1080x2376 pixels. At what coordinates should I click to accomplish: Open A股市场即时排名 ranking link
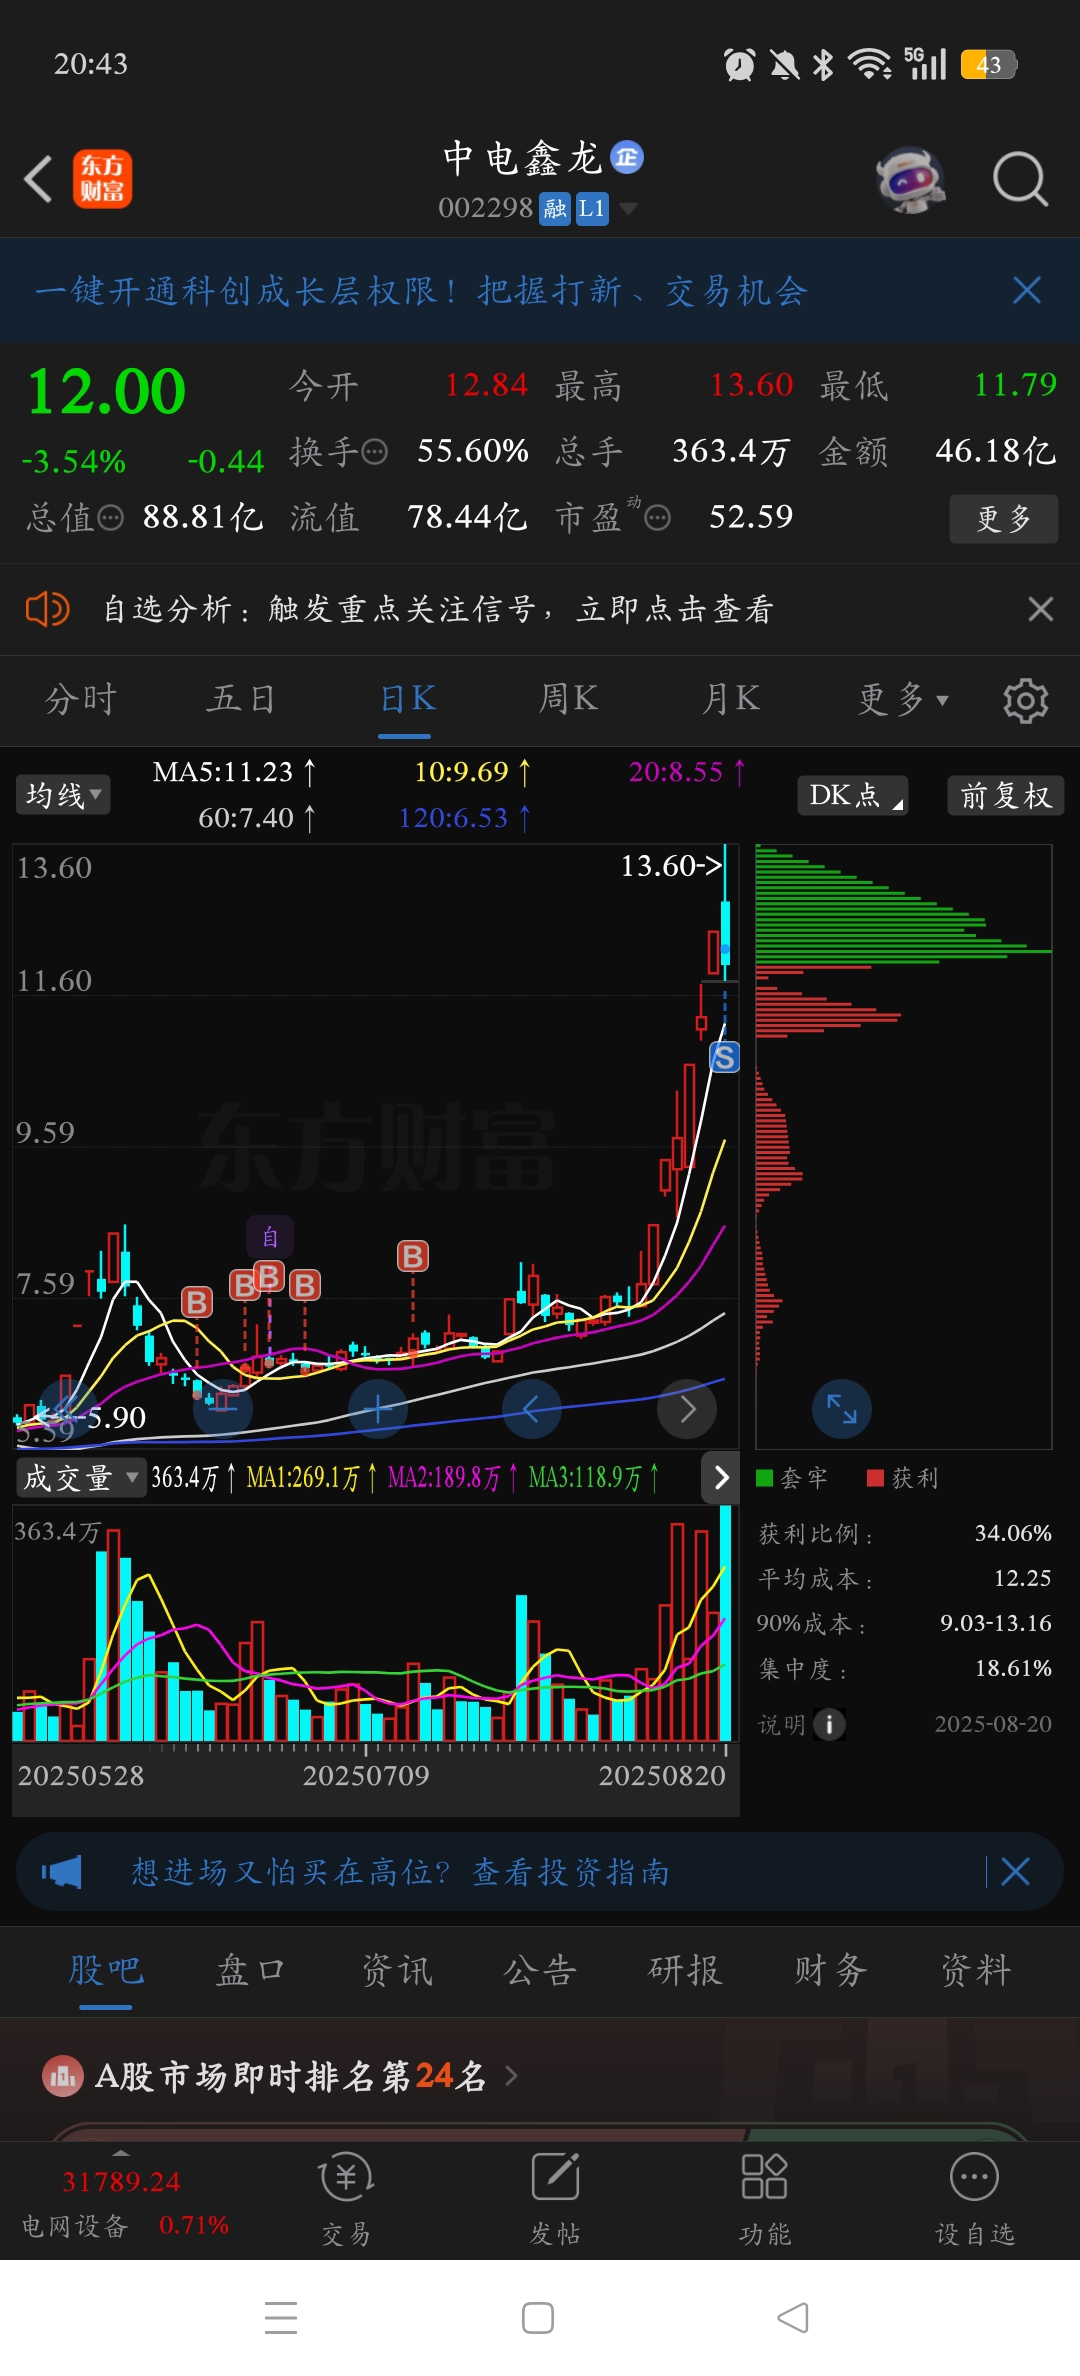click(x=281, y=2077)
